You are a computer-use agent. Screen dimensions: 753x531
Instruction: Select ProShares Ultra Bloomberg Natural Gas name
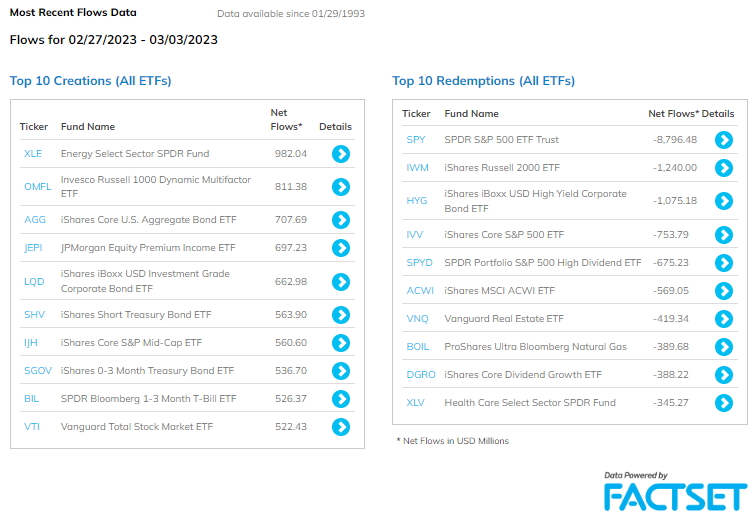click(x=535, y=347)
